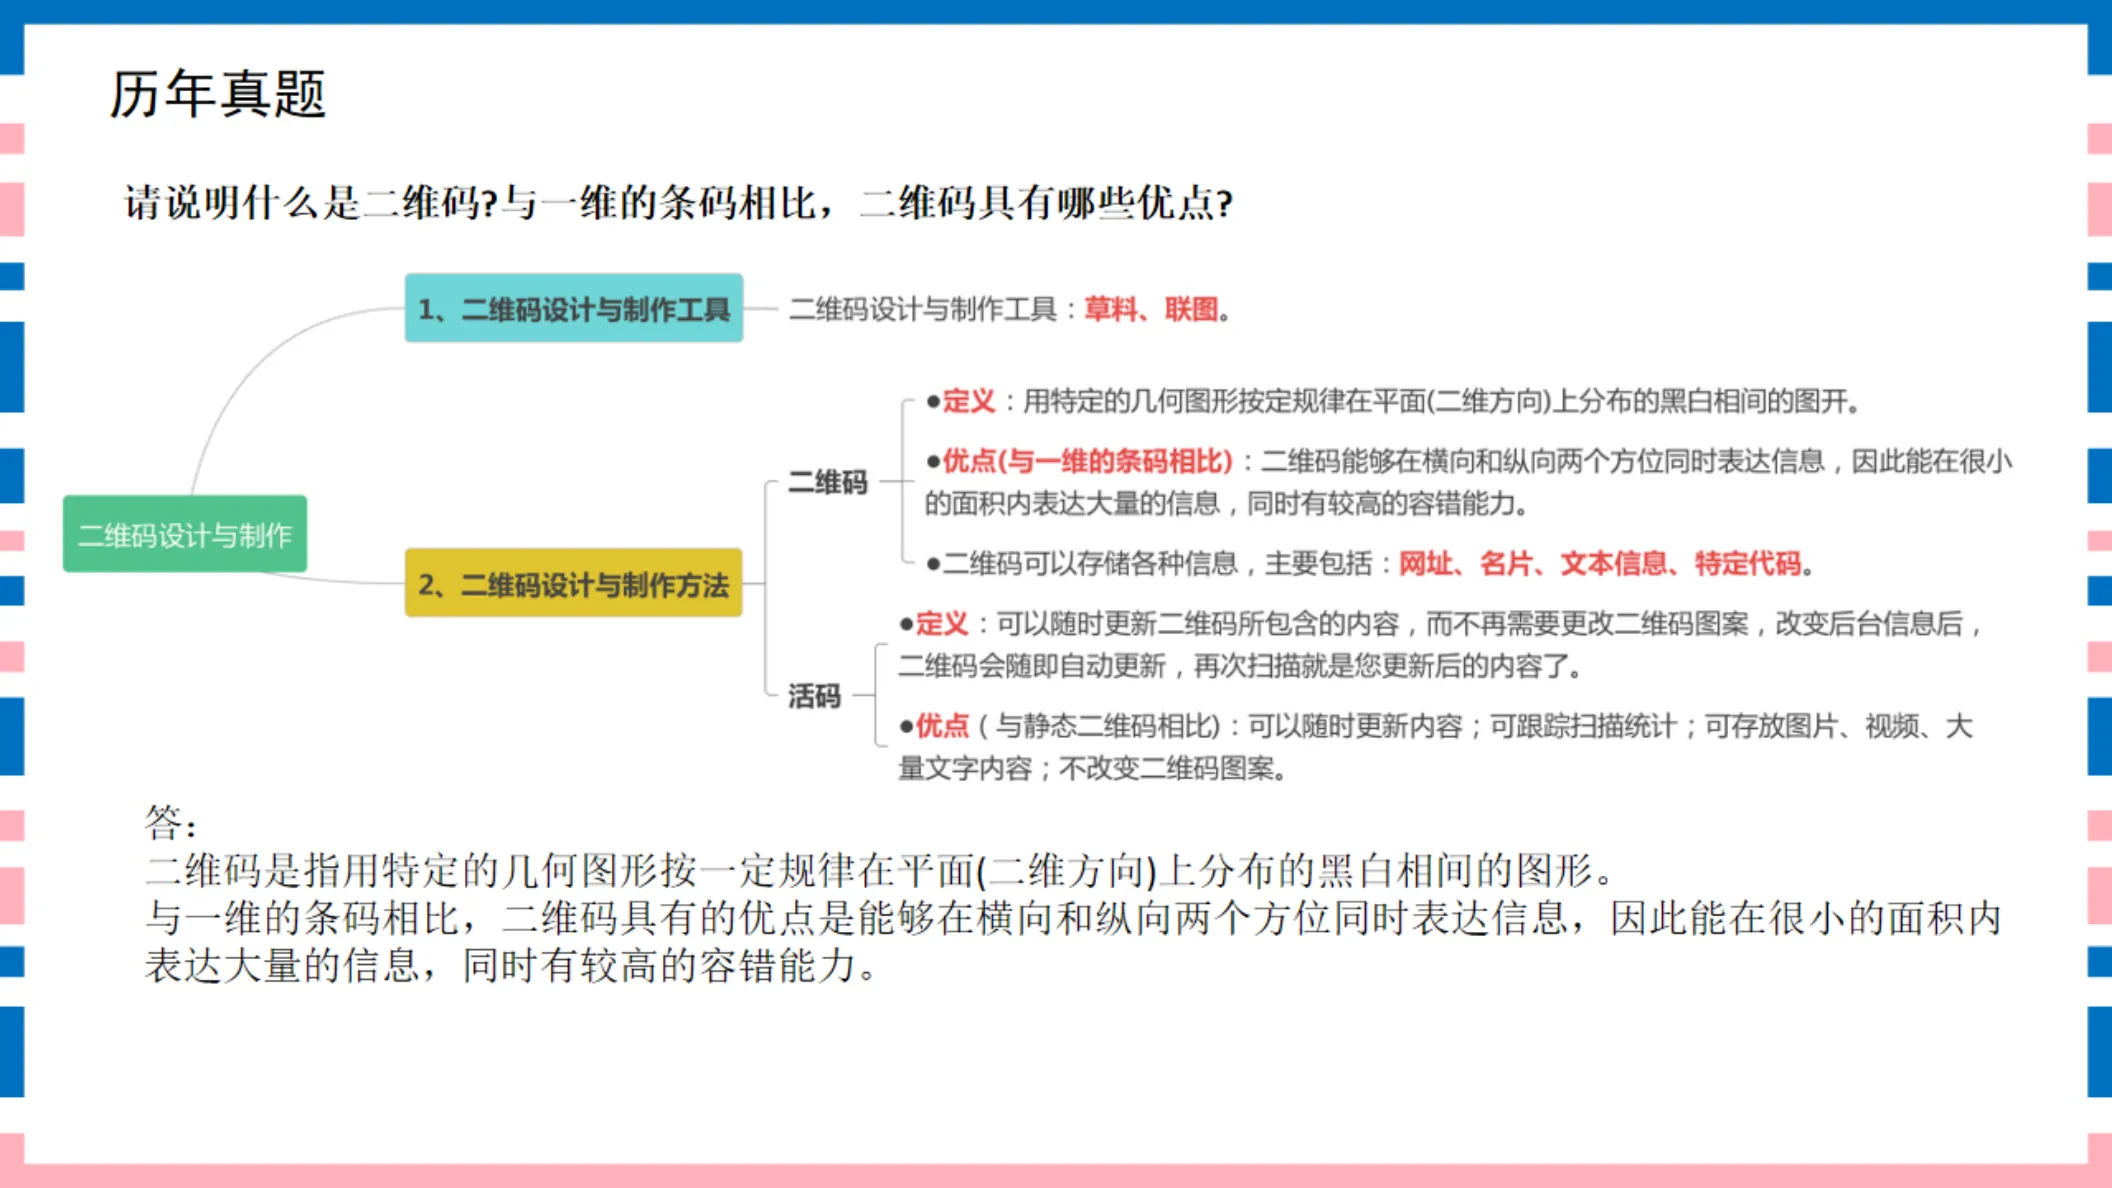Click the 答: label
The width and height of the screenshot is (2112, 1188).
(171, 823)
